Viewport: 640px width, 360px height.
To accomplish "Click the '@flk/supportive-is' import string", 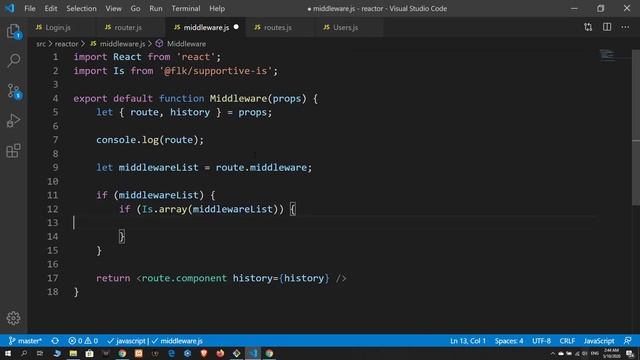I will click(216, 71).
